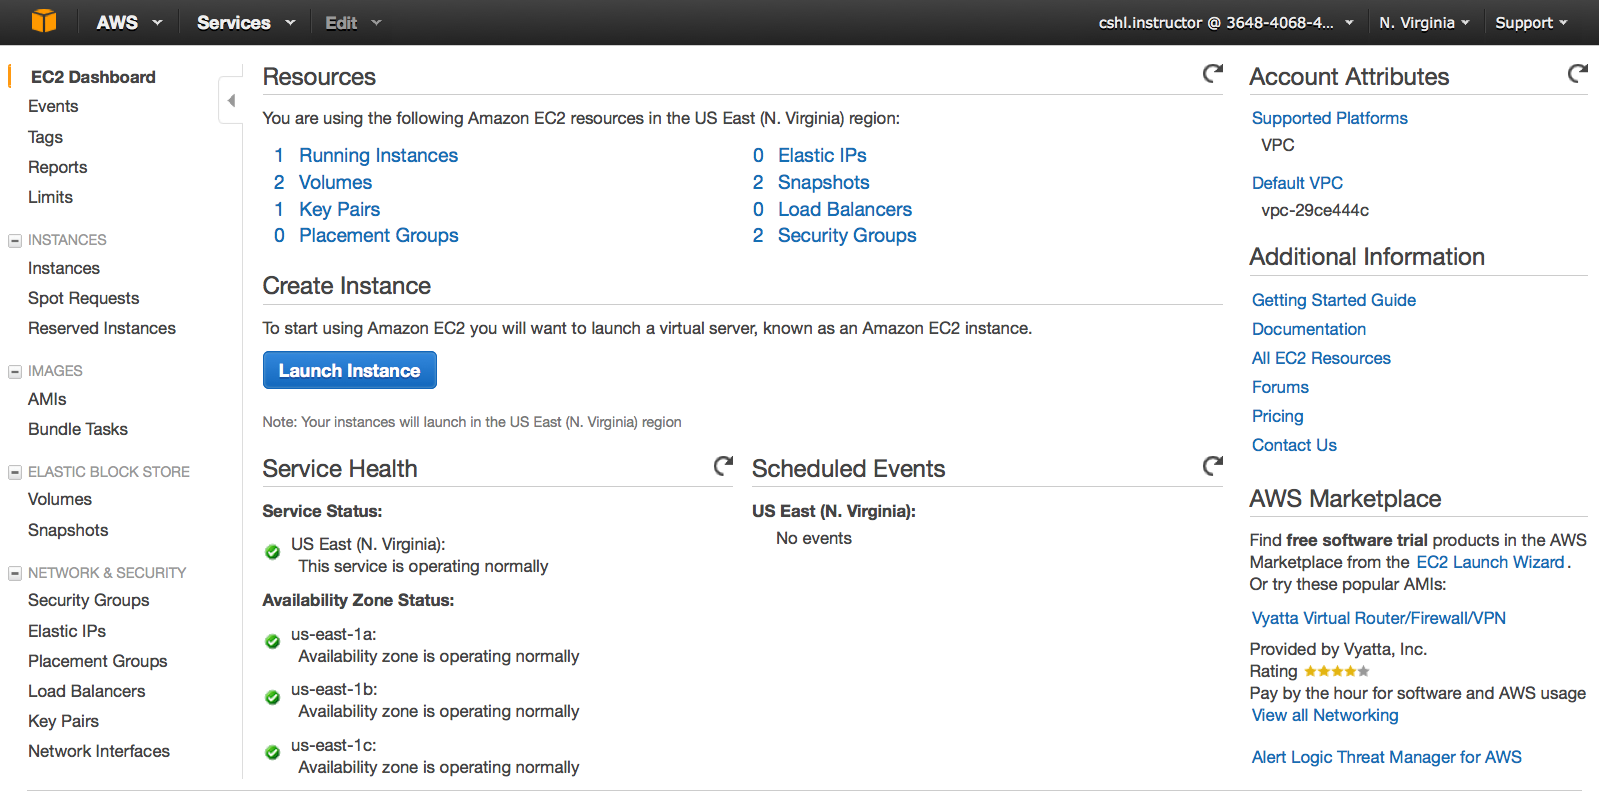The height and width of the screenshot is (799, 1599).
Task: Click the Launch Instance button
Action: coord(350,370)
